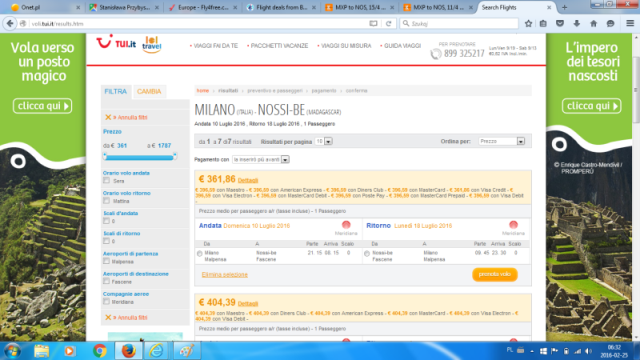
Task: Open the Windows Start button
Action: (x=12, y=351)
